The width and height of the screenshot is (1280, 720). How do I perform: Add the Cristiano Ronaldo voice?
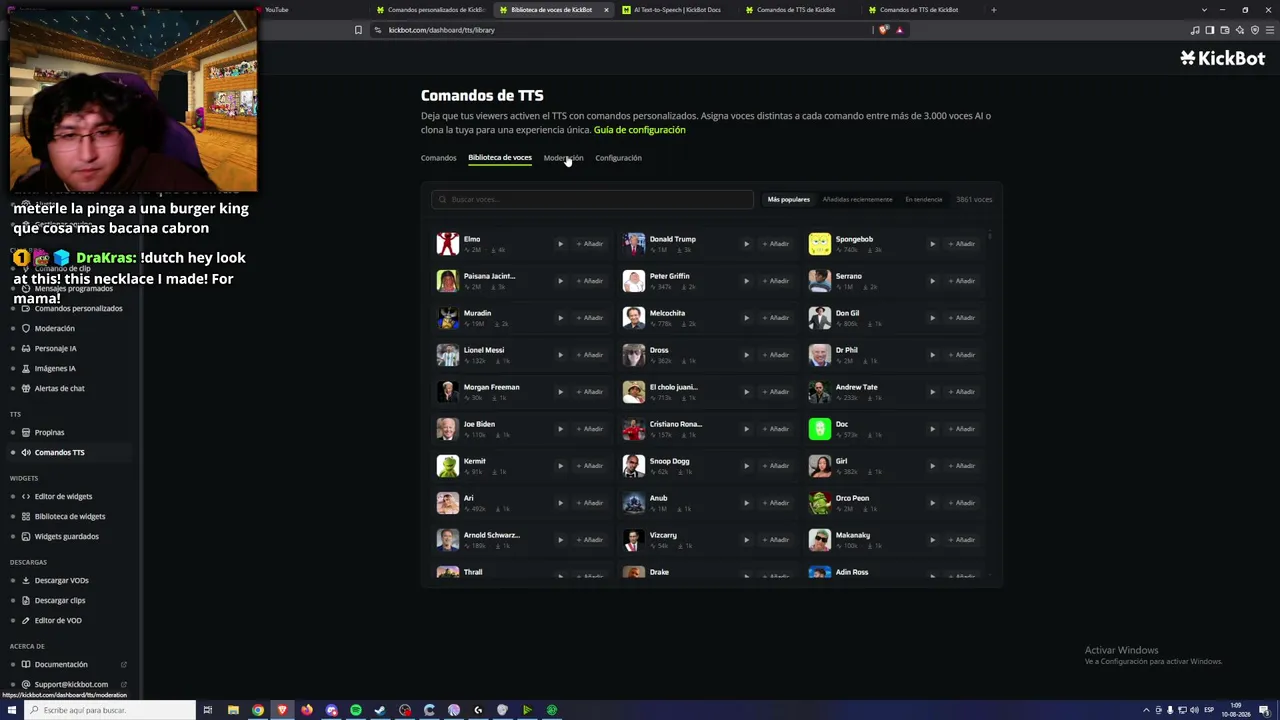pos(776,429)
